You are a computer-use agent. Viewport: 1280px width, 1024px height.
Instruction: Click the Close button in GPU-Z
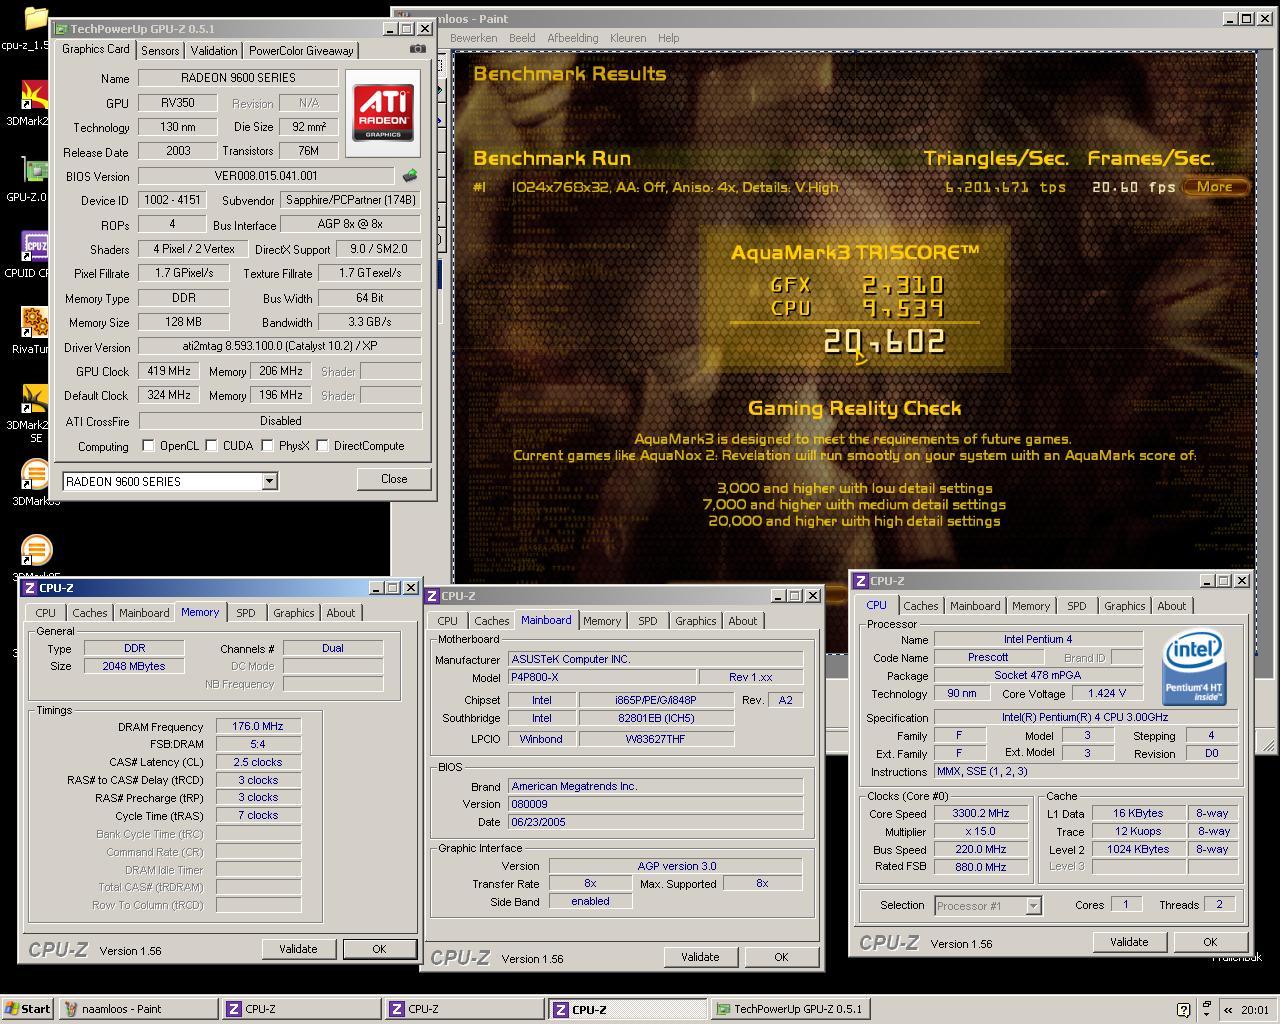394,479
